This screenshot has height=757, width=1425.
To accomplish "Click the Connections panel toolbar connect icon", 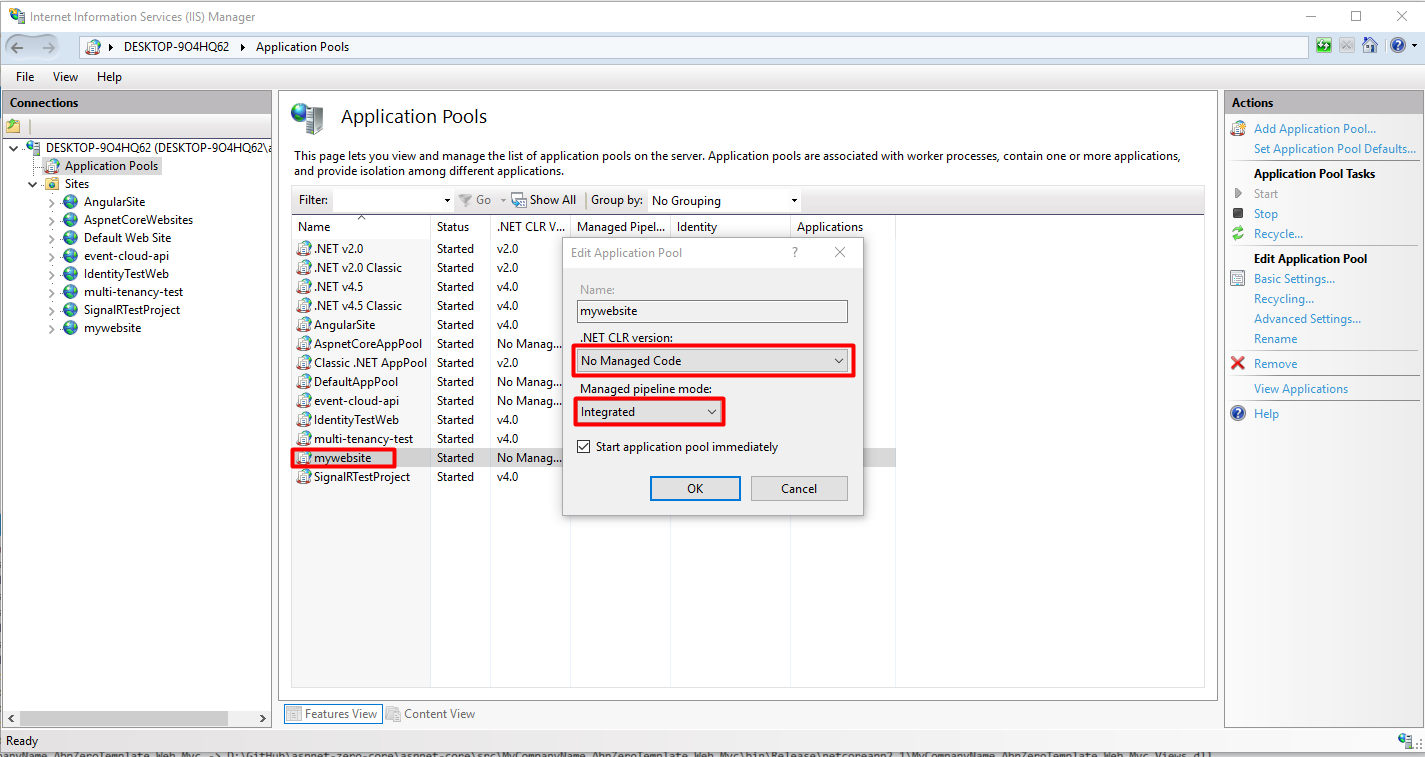I will pyautogui.click(x=13, y=126).
